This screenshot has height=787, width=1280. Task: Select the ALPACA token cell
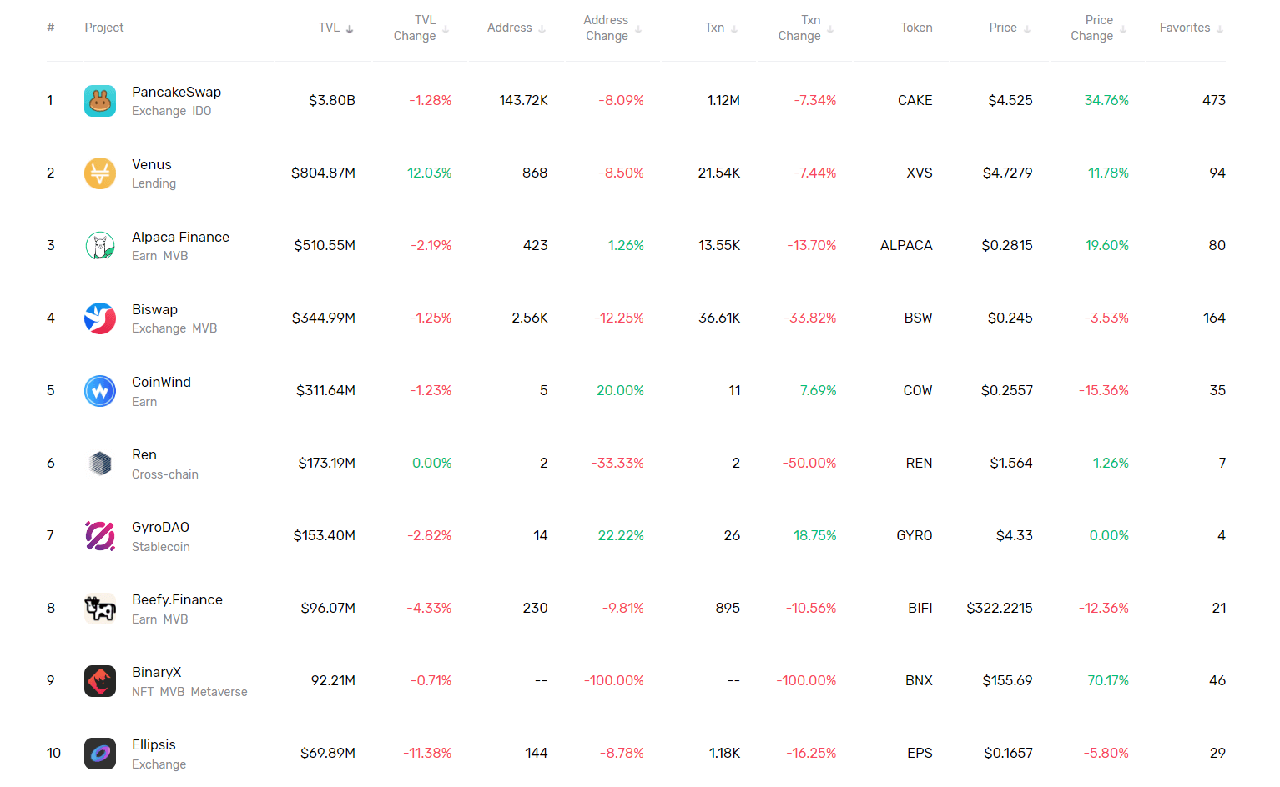(906, 245)
